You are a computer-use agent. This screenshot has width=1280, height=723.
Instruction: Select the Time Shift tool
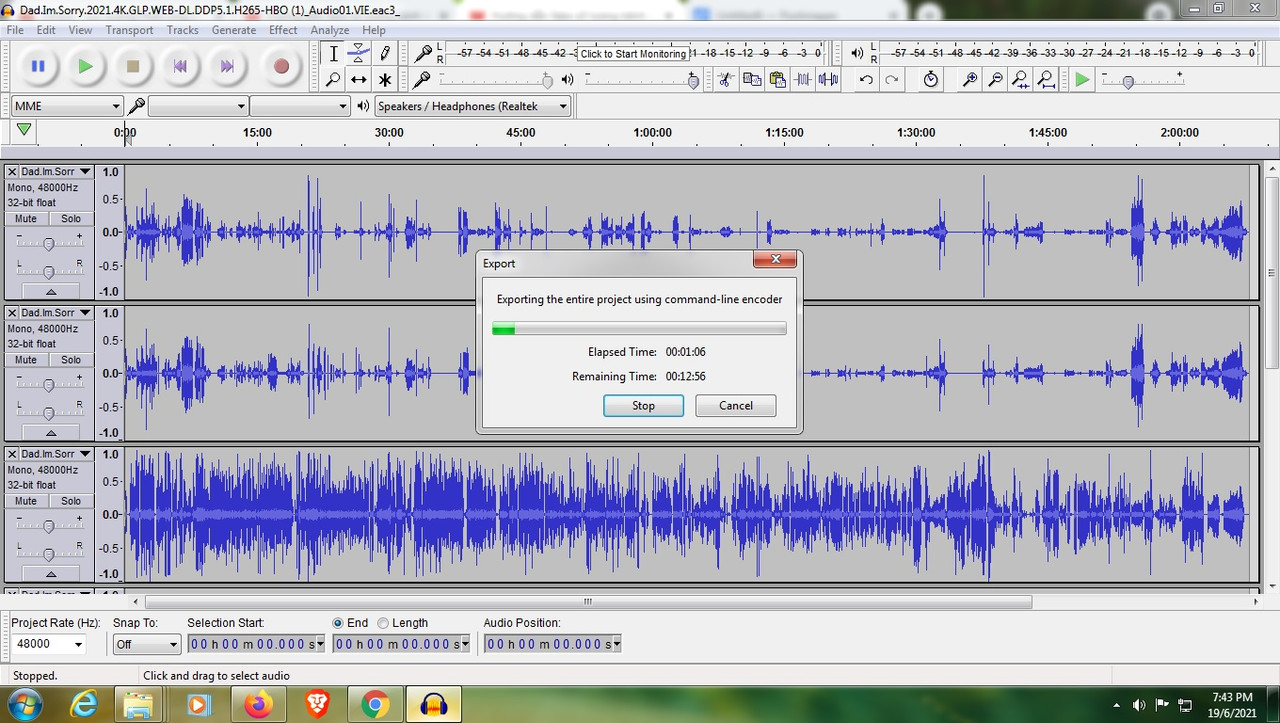pyautogui.click(x=358, y=79)
